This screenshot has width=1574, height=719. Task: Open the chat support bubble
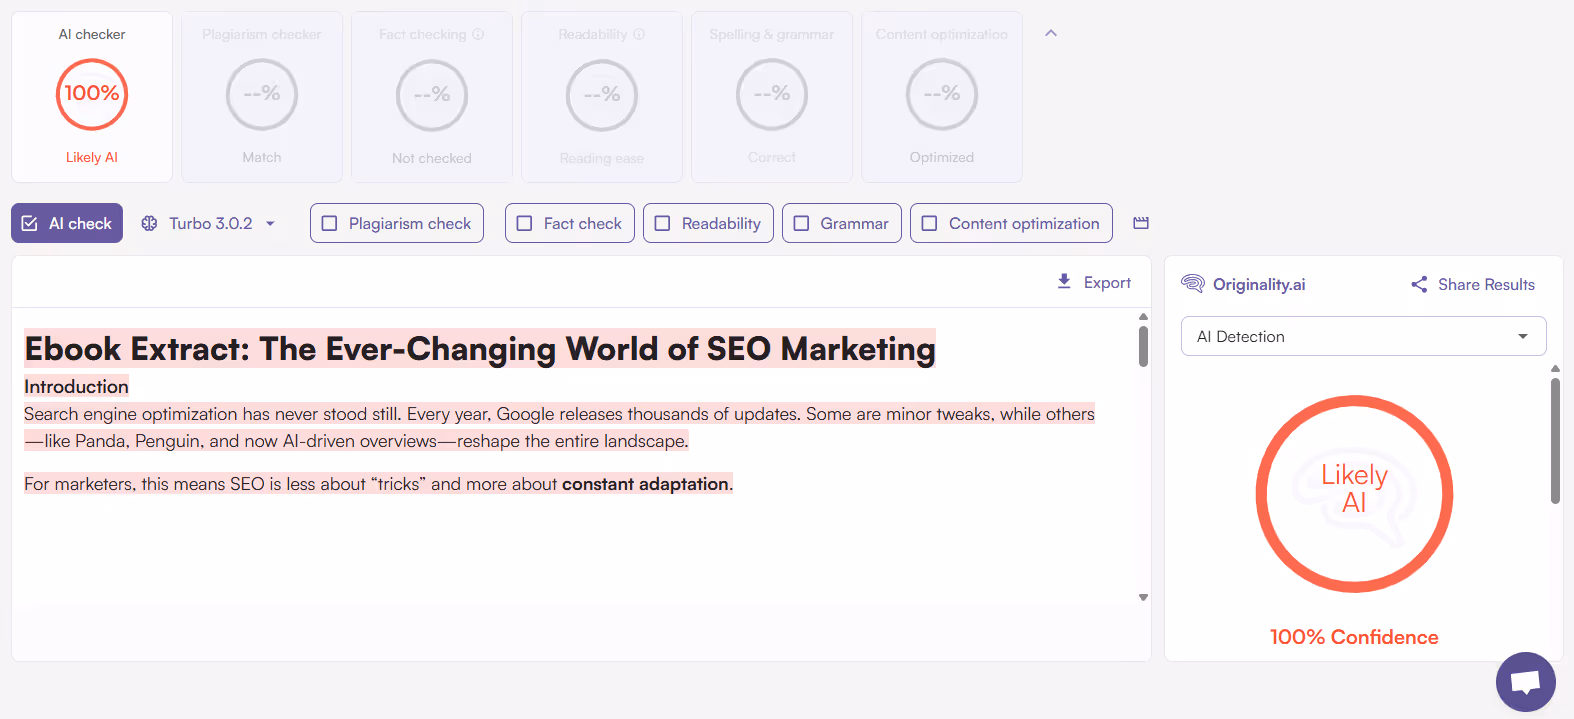(1526, 682)
